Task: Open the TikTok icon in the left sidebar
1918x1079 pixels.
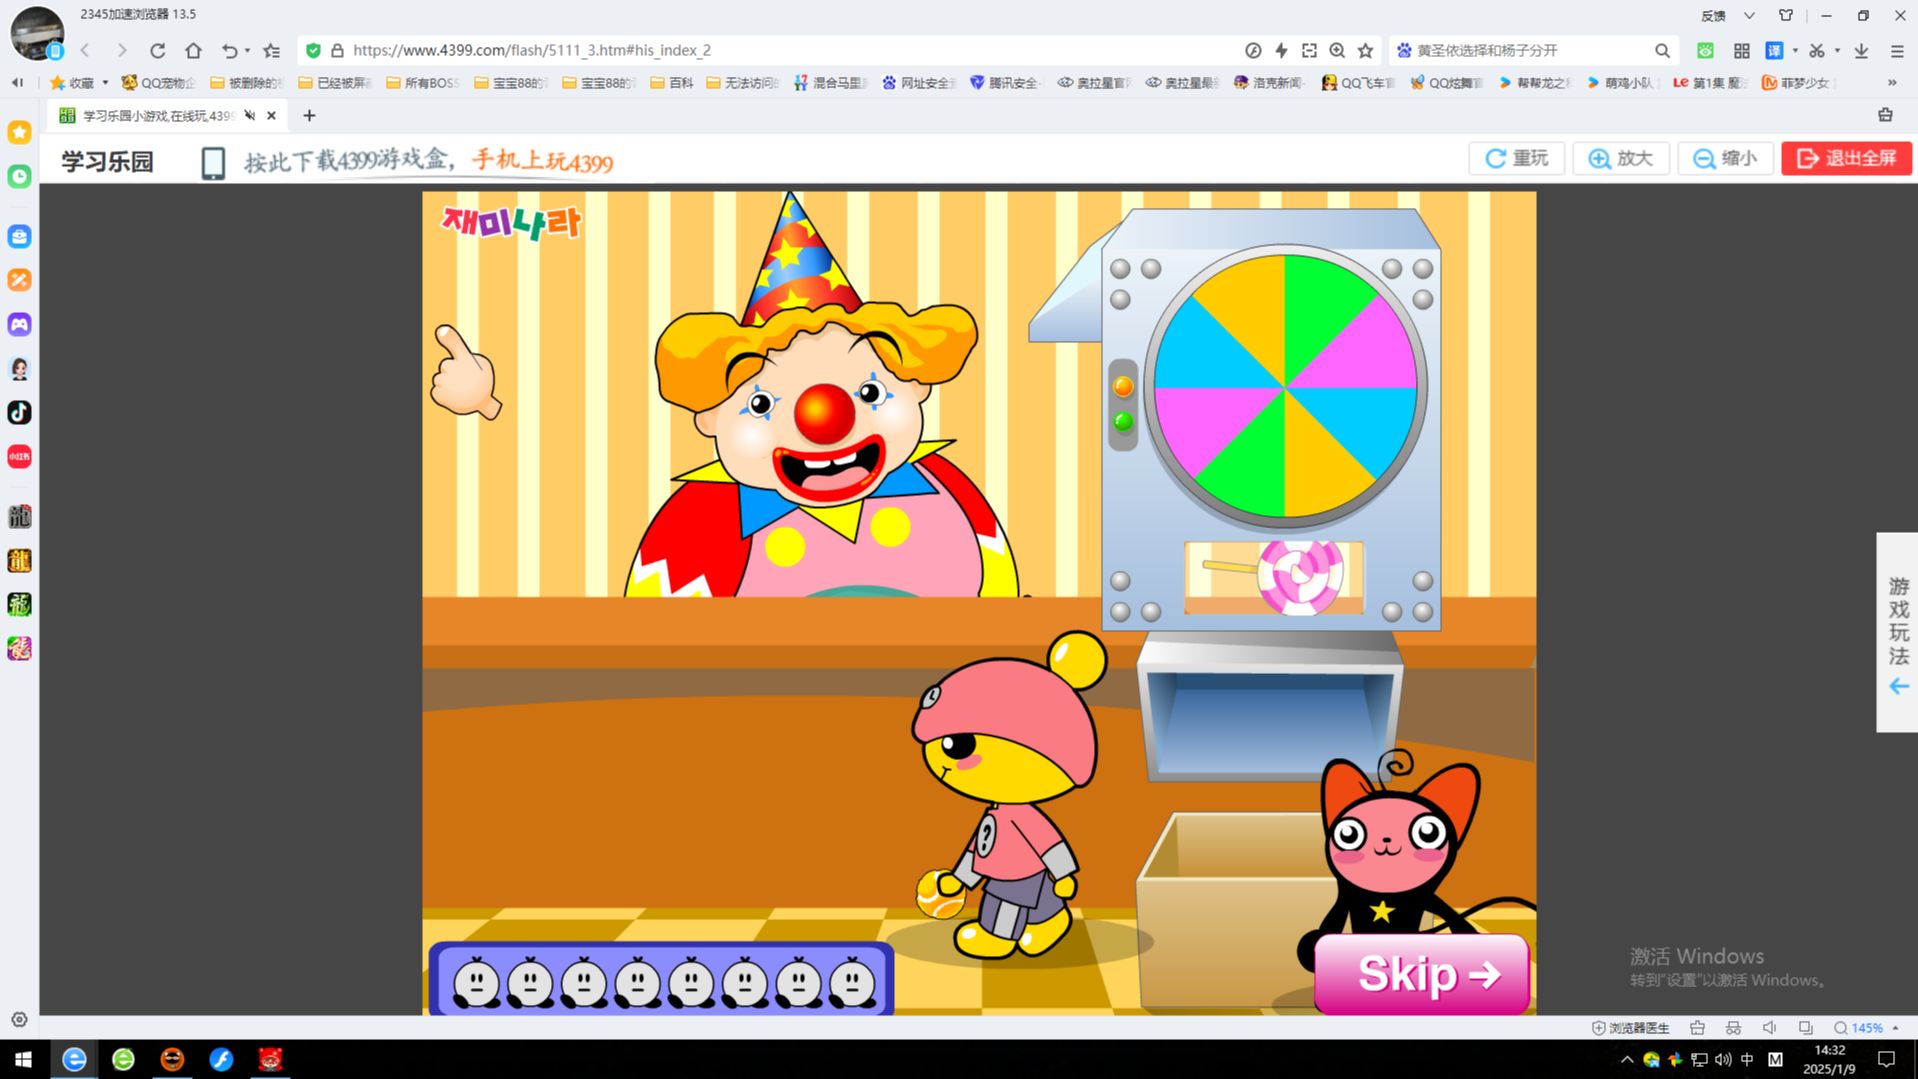Action: 19,412
